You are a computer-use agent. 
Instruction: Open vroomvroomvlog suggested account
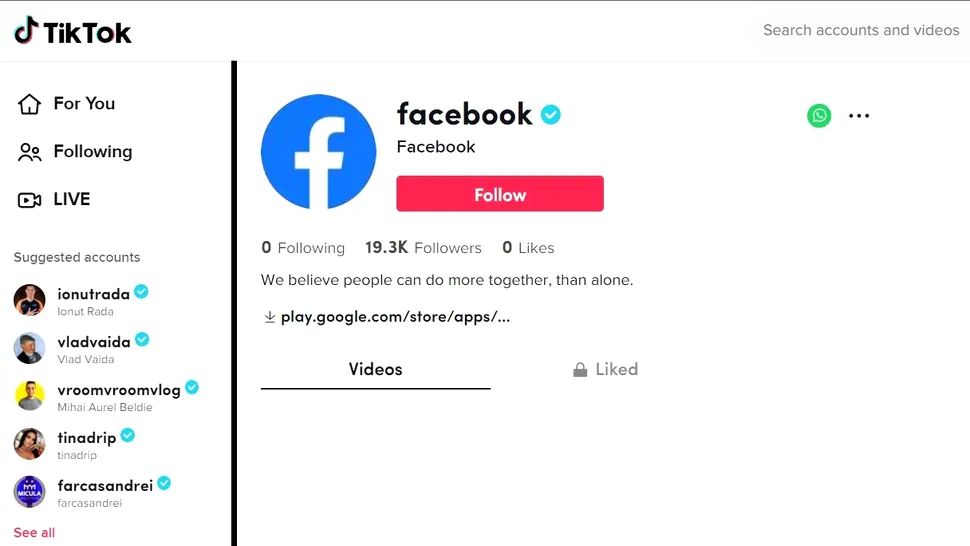(x=118, y=390)
